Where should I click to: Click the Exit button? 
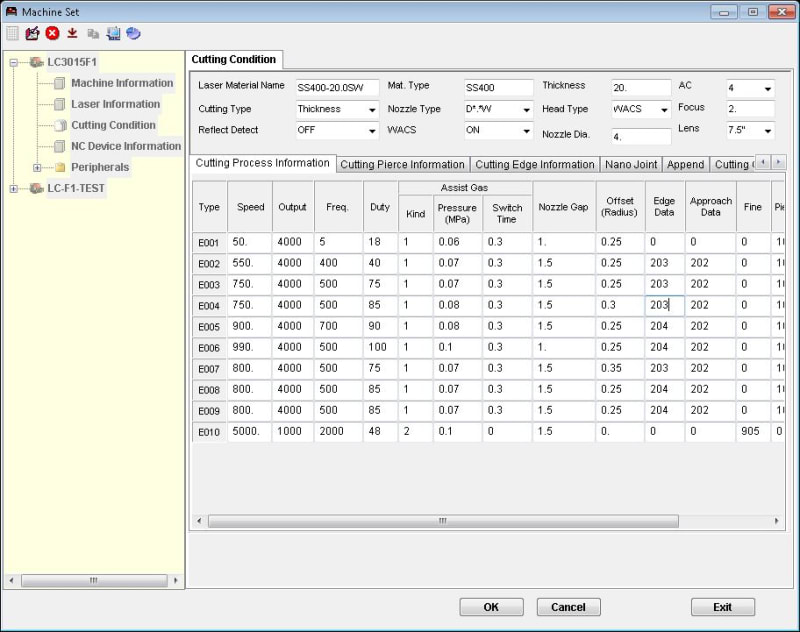(x=722, y=607)
